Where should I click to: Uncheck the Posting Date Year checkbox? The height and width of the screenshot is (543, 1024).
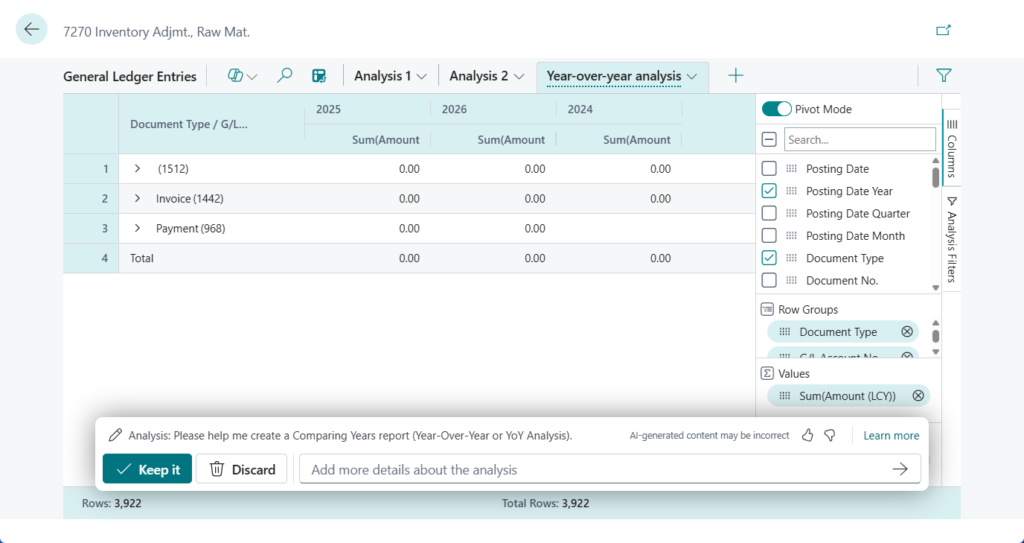[769, 191]
